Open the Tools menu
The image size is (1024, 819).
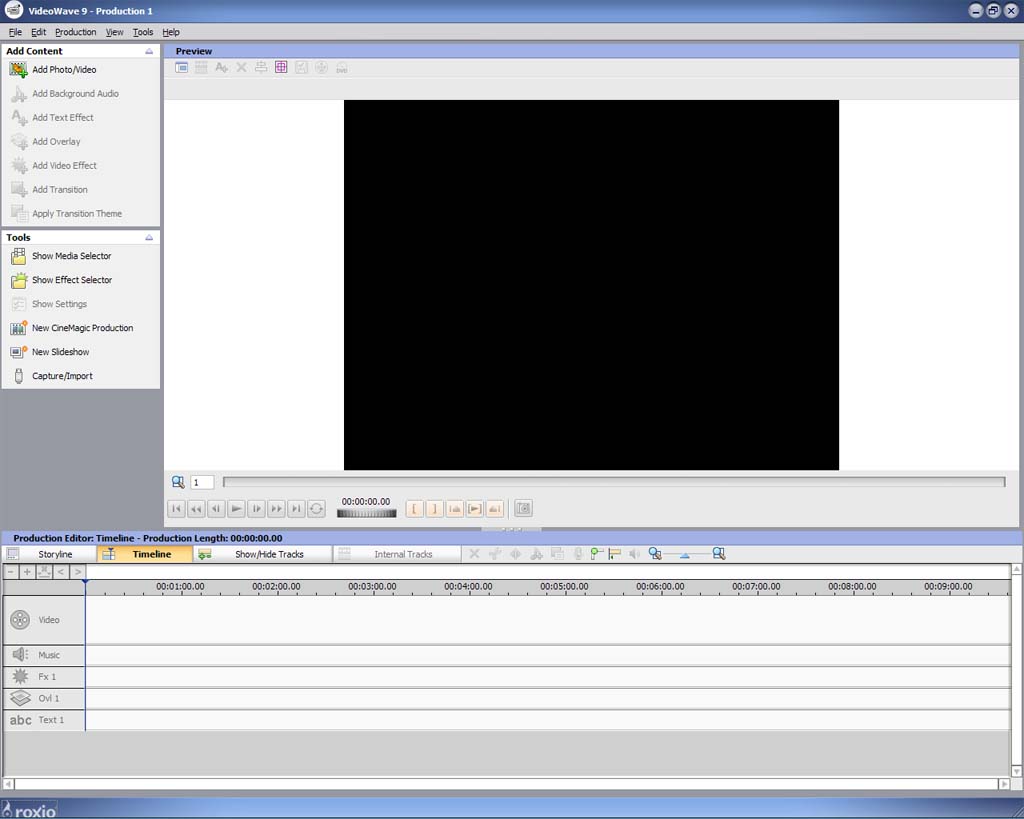tap(142, 32)
